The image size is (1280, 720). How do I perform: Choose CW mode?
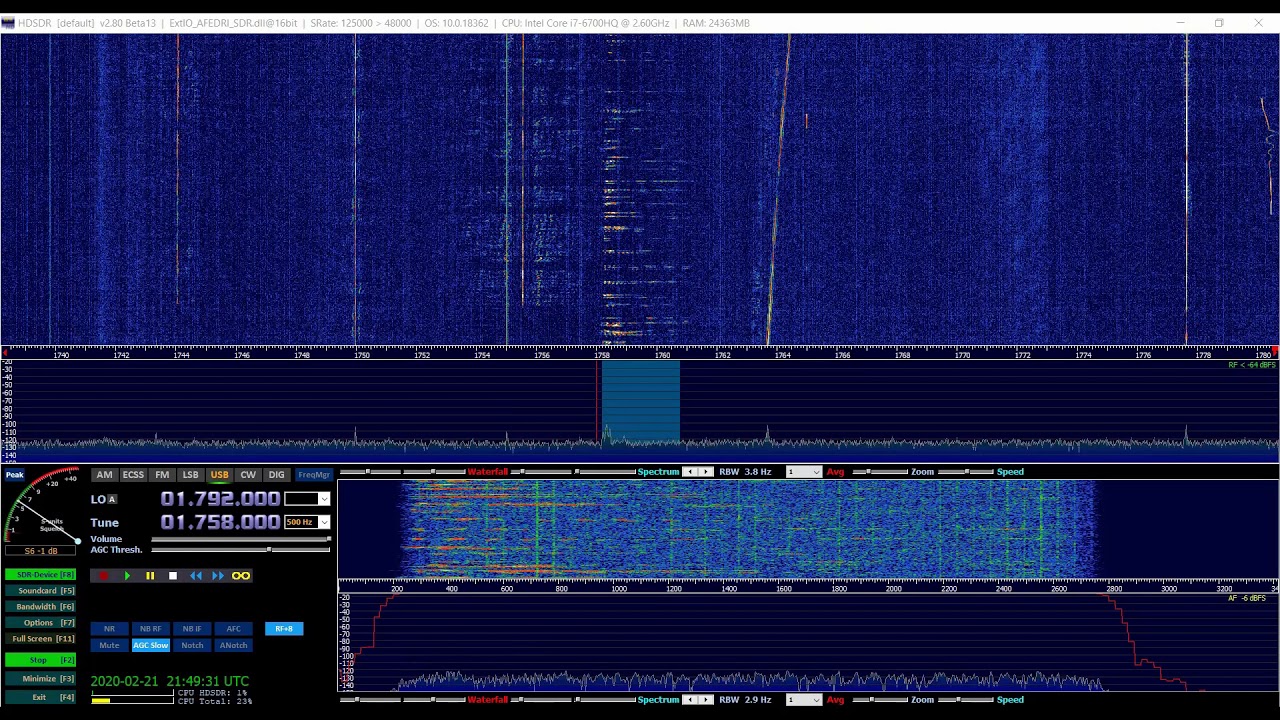coord(248,475)
